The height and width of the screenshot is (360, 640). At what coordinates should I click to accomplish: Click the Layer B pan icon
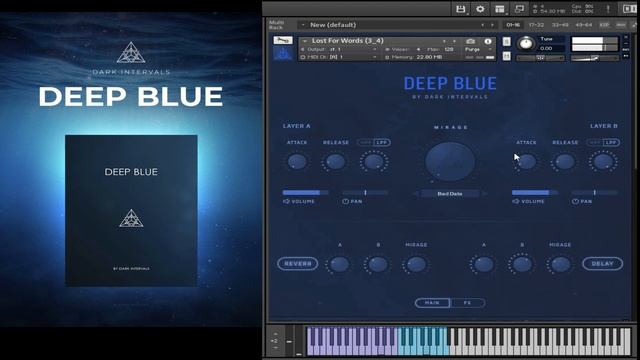[575, 201]
